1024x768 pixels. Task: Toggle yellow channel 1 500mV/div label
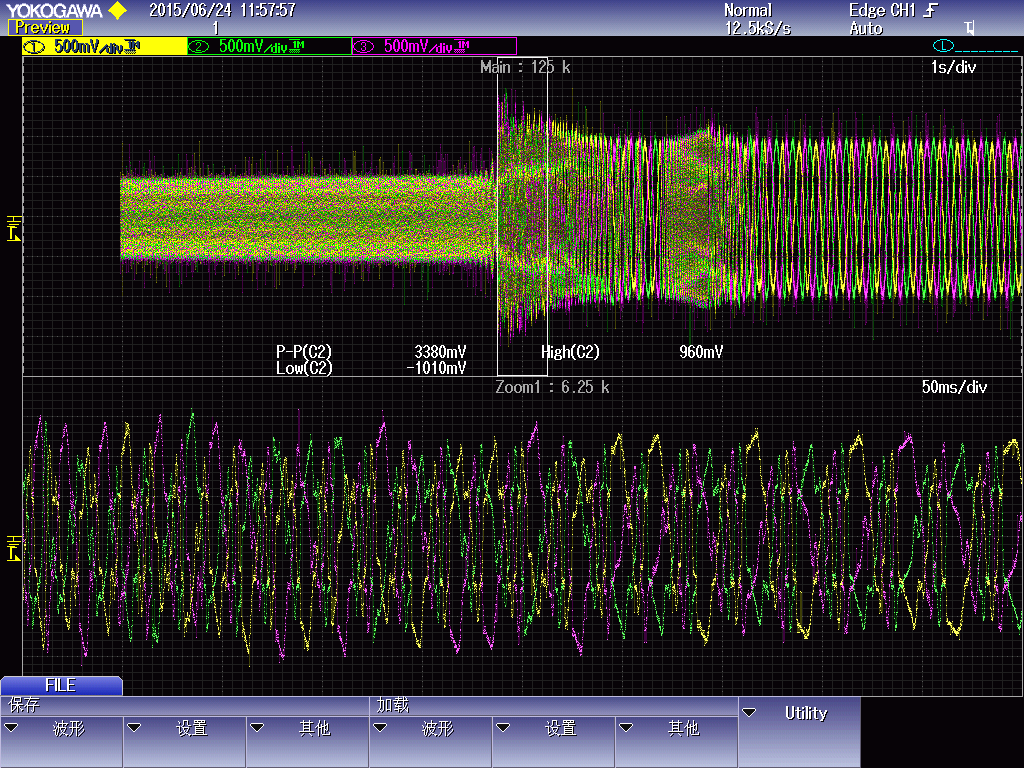pos(104,46)
